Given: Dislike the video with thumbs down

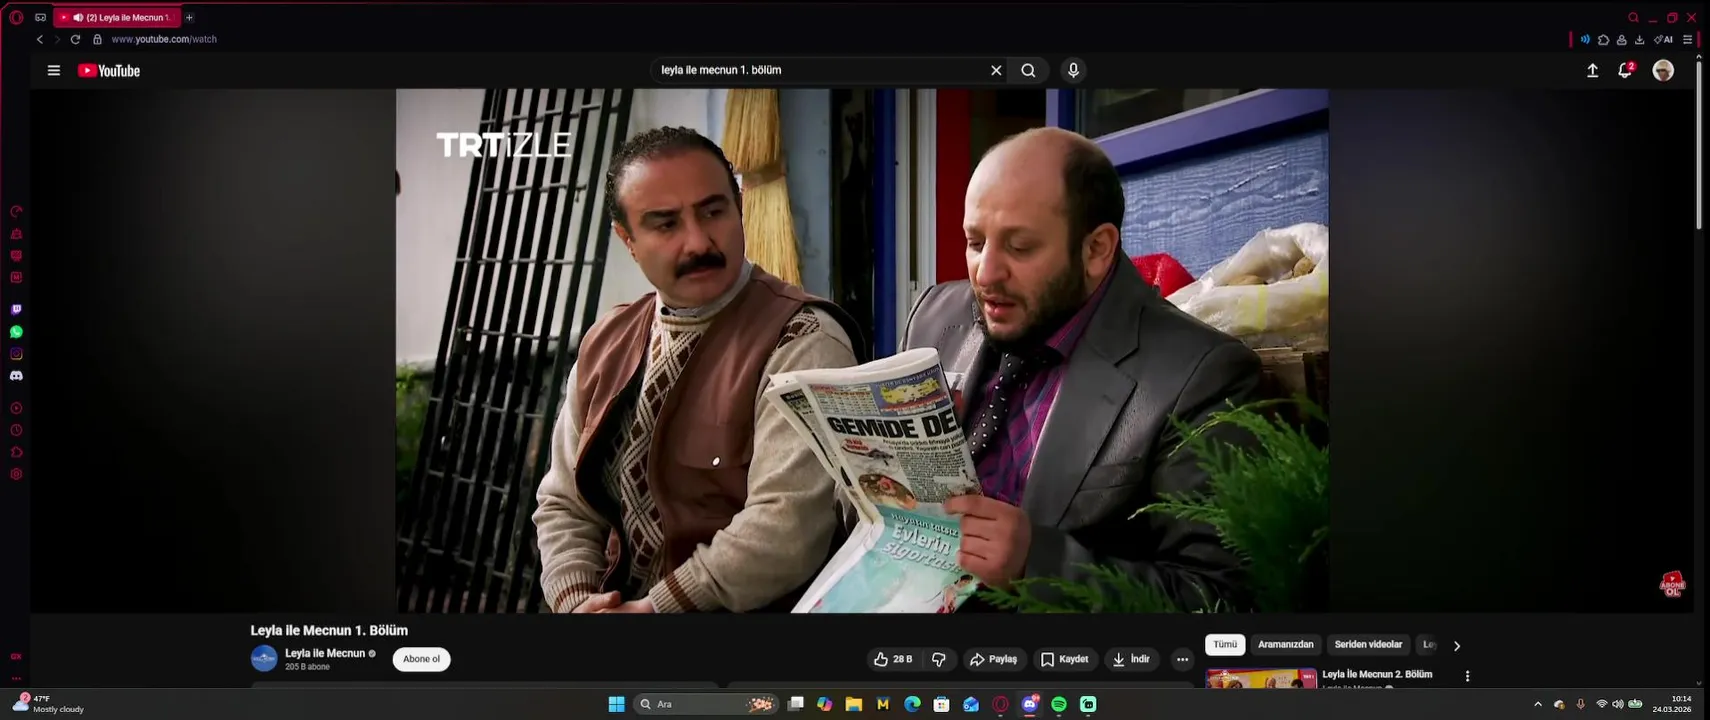Looking at the screenshot, I should (x=939, y=659).
